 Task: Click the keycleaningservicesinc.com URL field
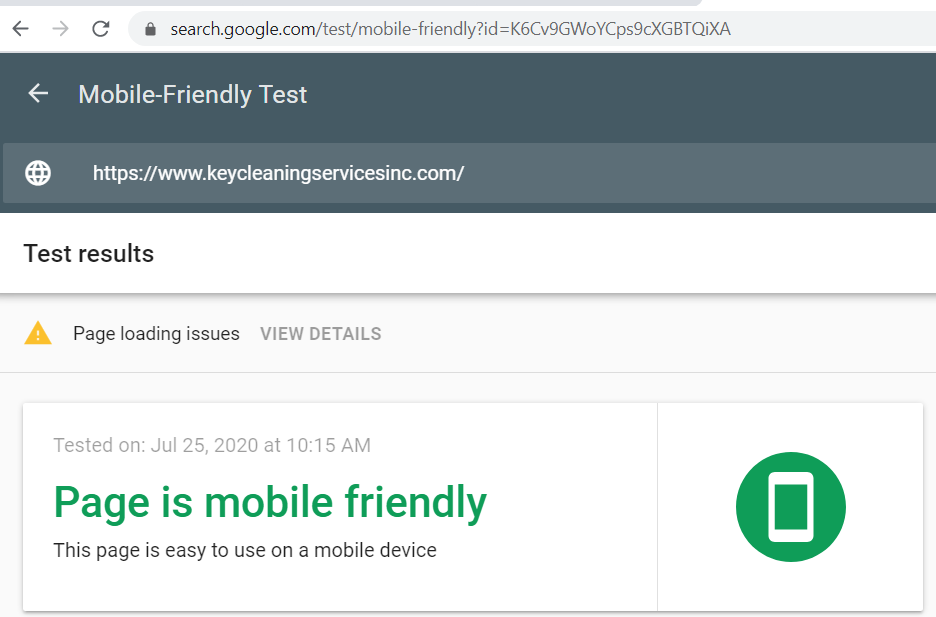[278, 173]
